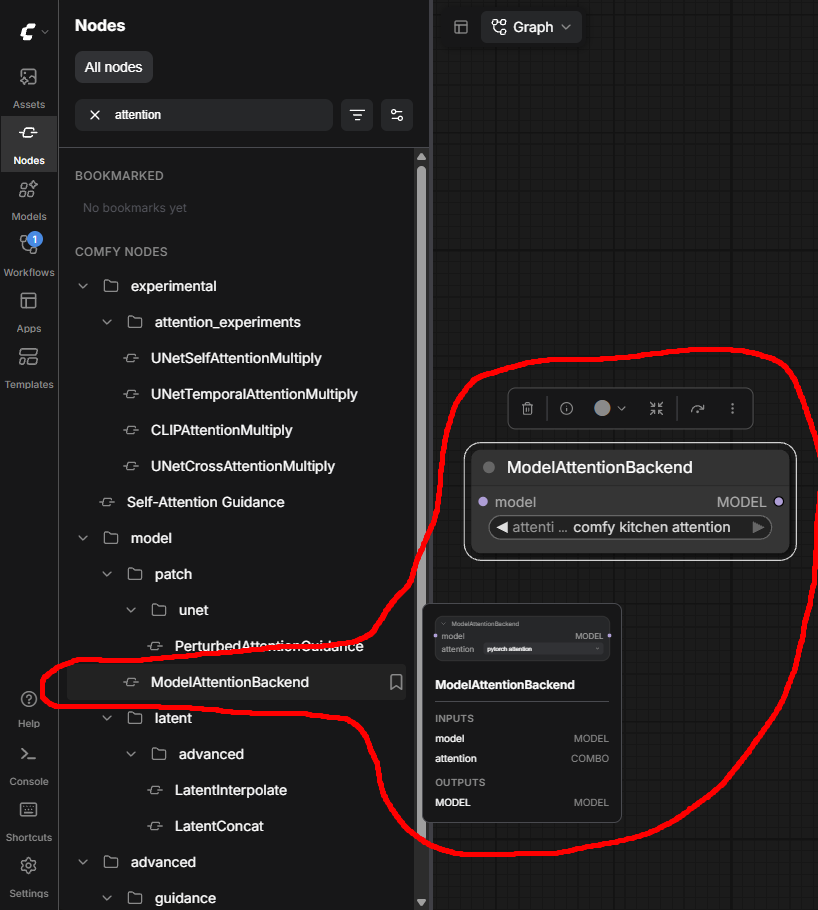Select the Nodes sidebar tab

pyautogui.click(x=28, y=144)
